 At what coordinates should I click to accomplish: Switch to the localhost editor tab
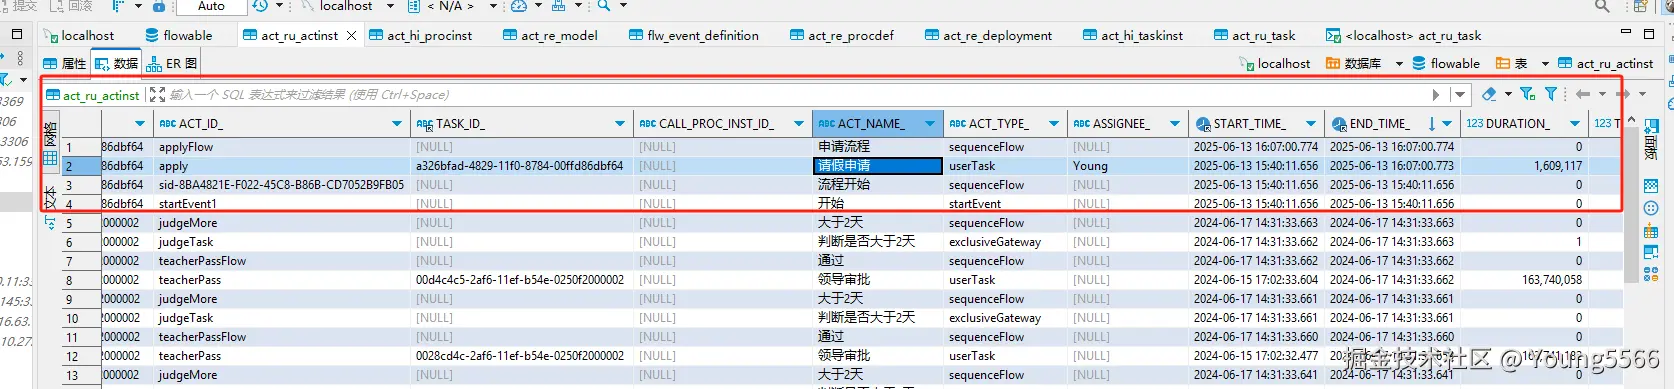79,35
